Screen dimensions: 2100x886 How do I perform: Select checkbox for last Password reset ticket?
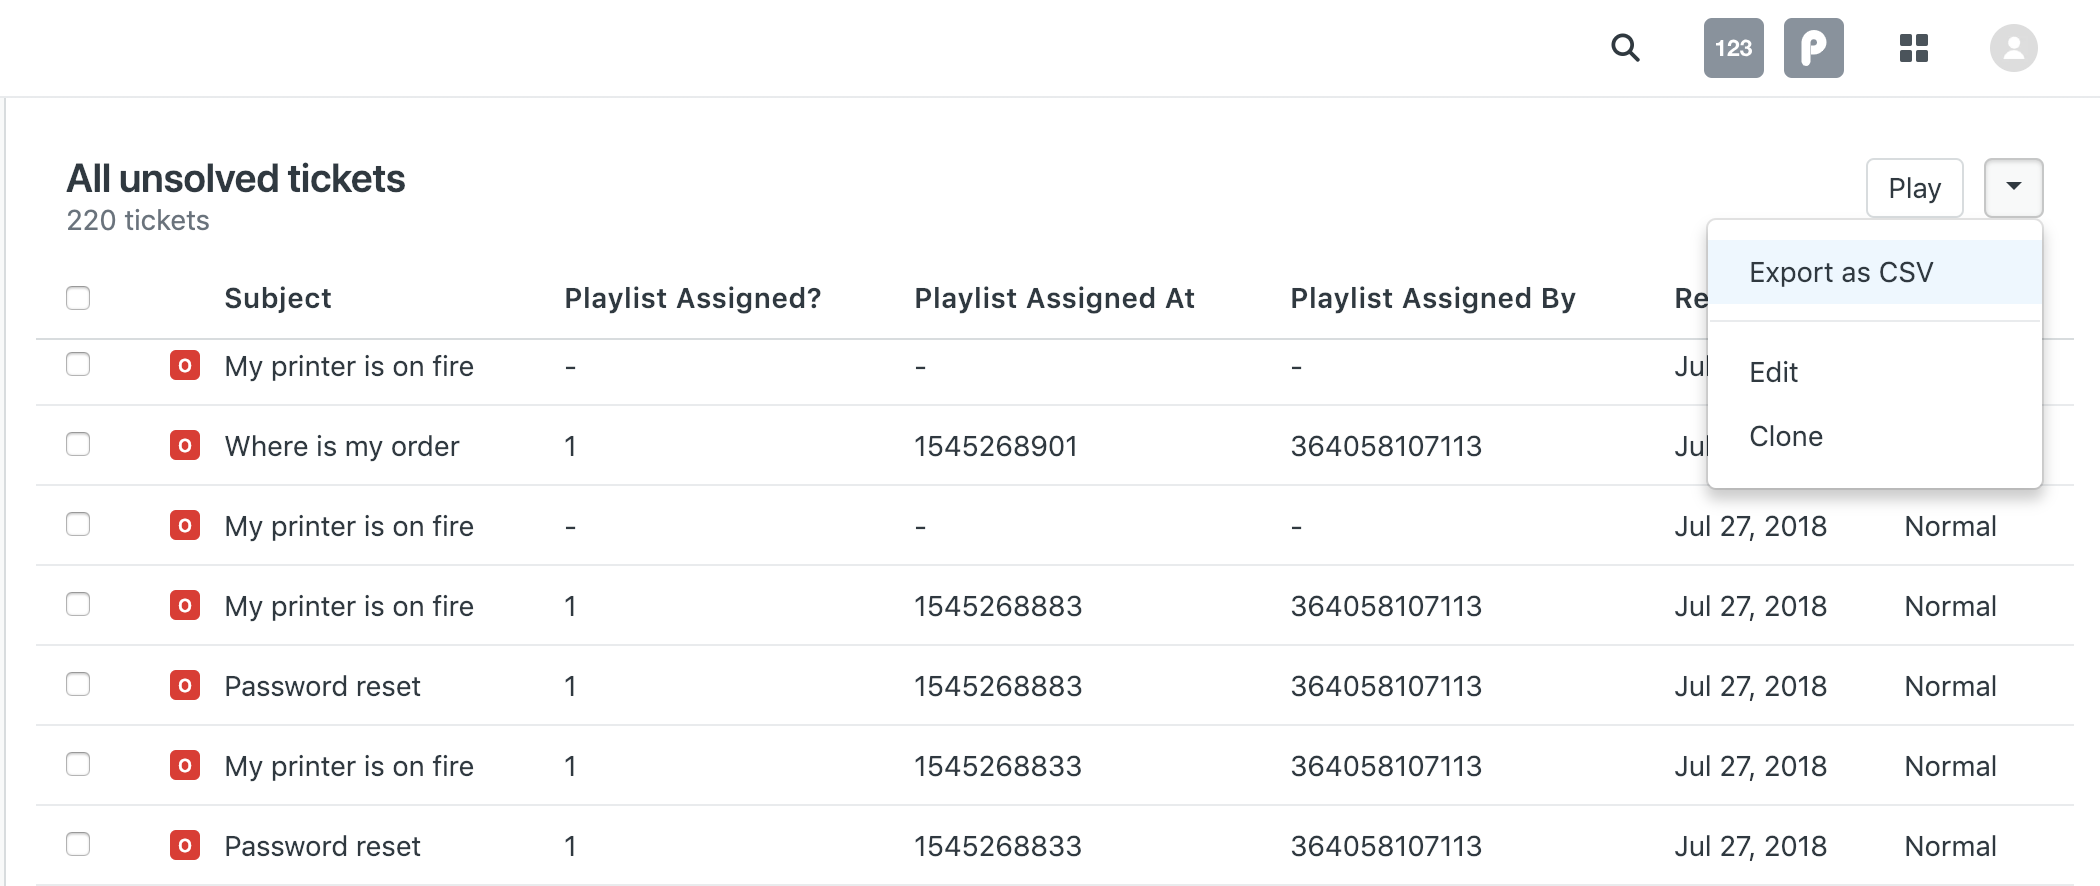click(x=78, y=844)
